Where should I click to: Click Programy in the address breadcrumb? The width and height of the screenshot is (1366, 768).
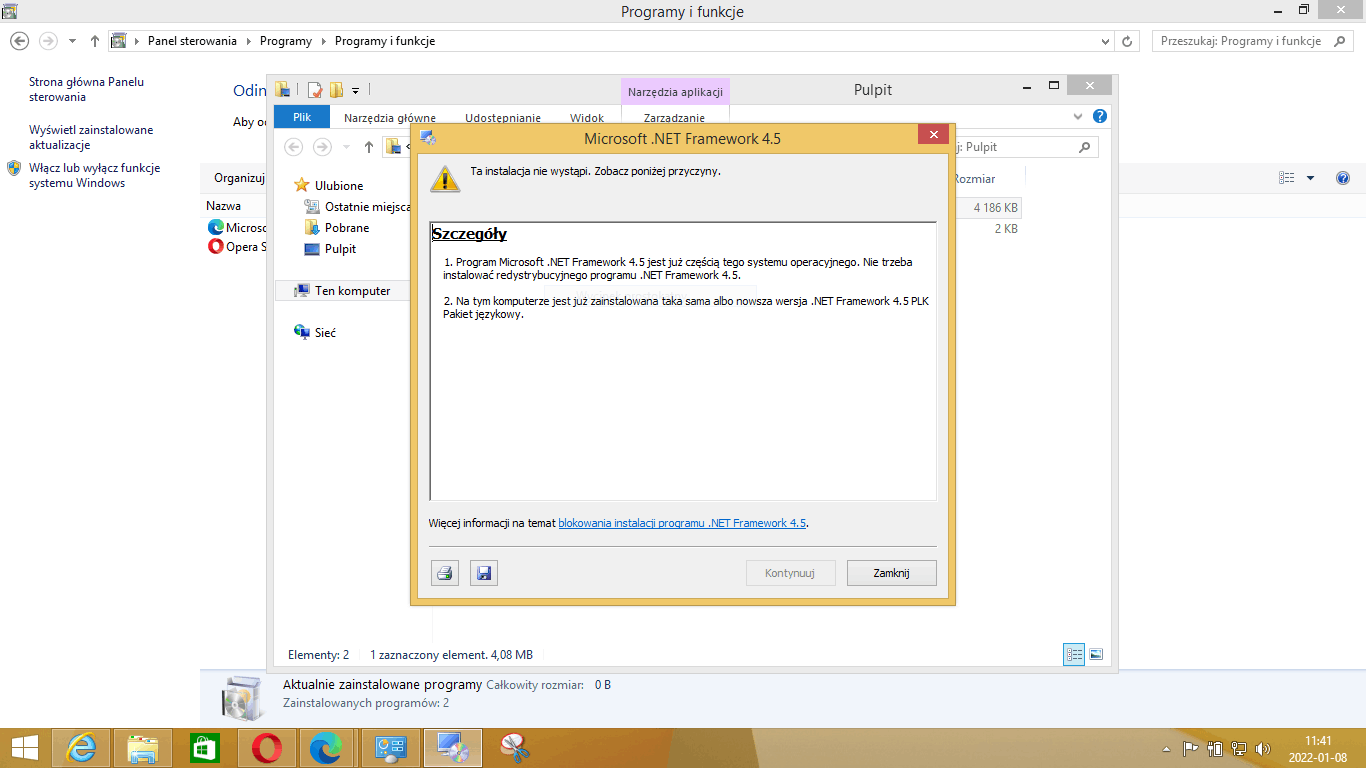click(x=286, y=41)
